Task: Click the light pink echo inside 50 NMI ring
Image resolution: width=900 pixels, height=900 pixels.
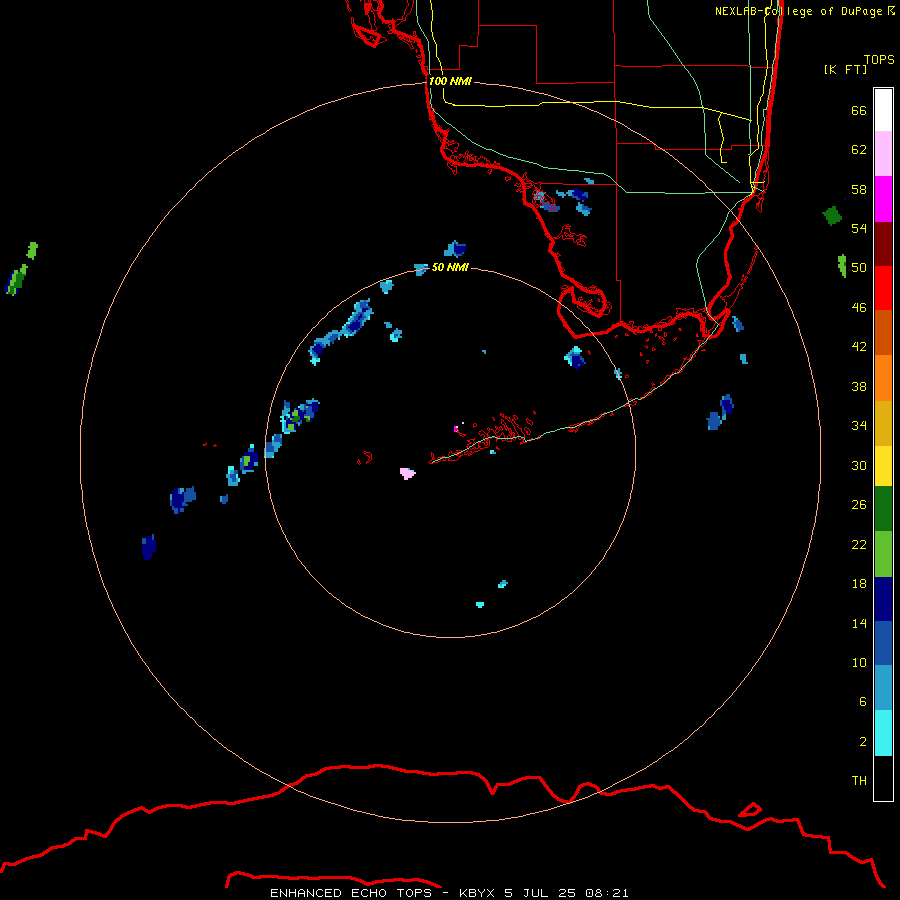Action: pyautogui.click(x=407, y=474)
